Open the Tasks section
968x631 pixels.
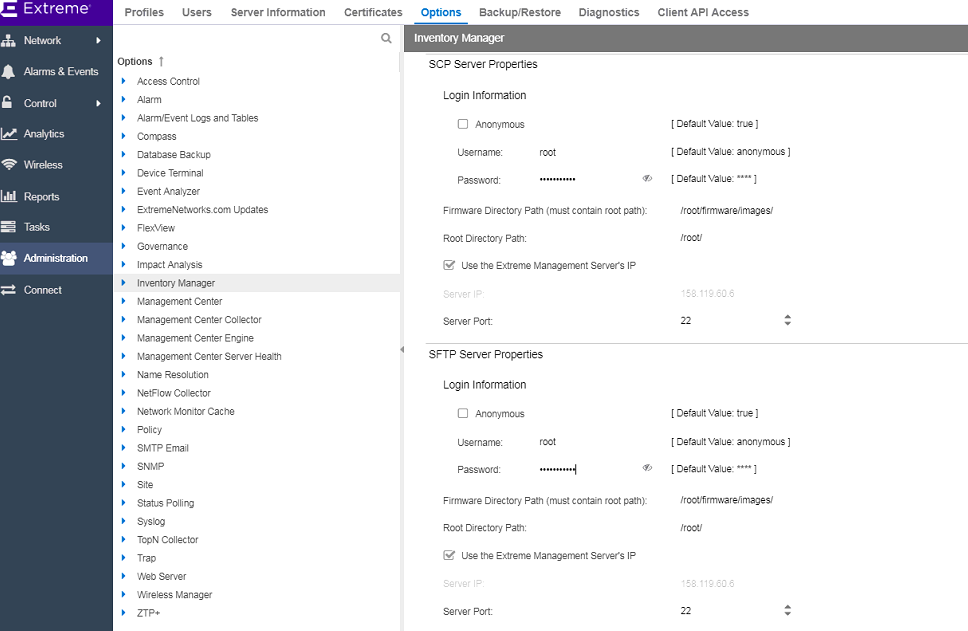coord(56,227)
